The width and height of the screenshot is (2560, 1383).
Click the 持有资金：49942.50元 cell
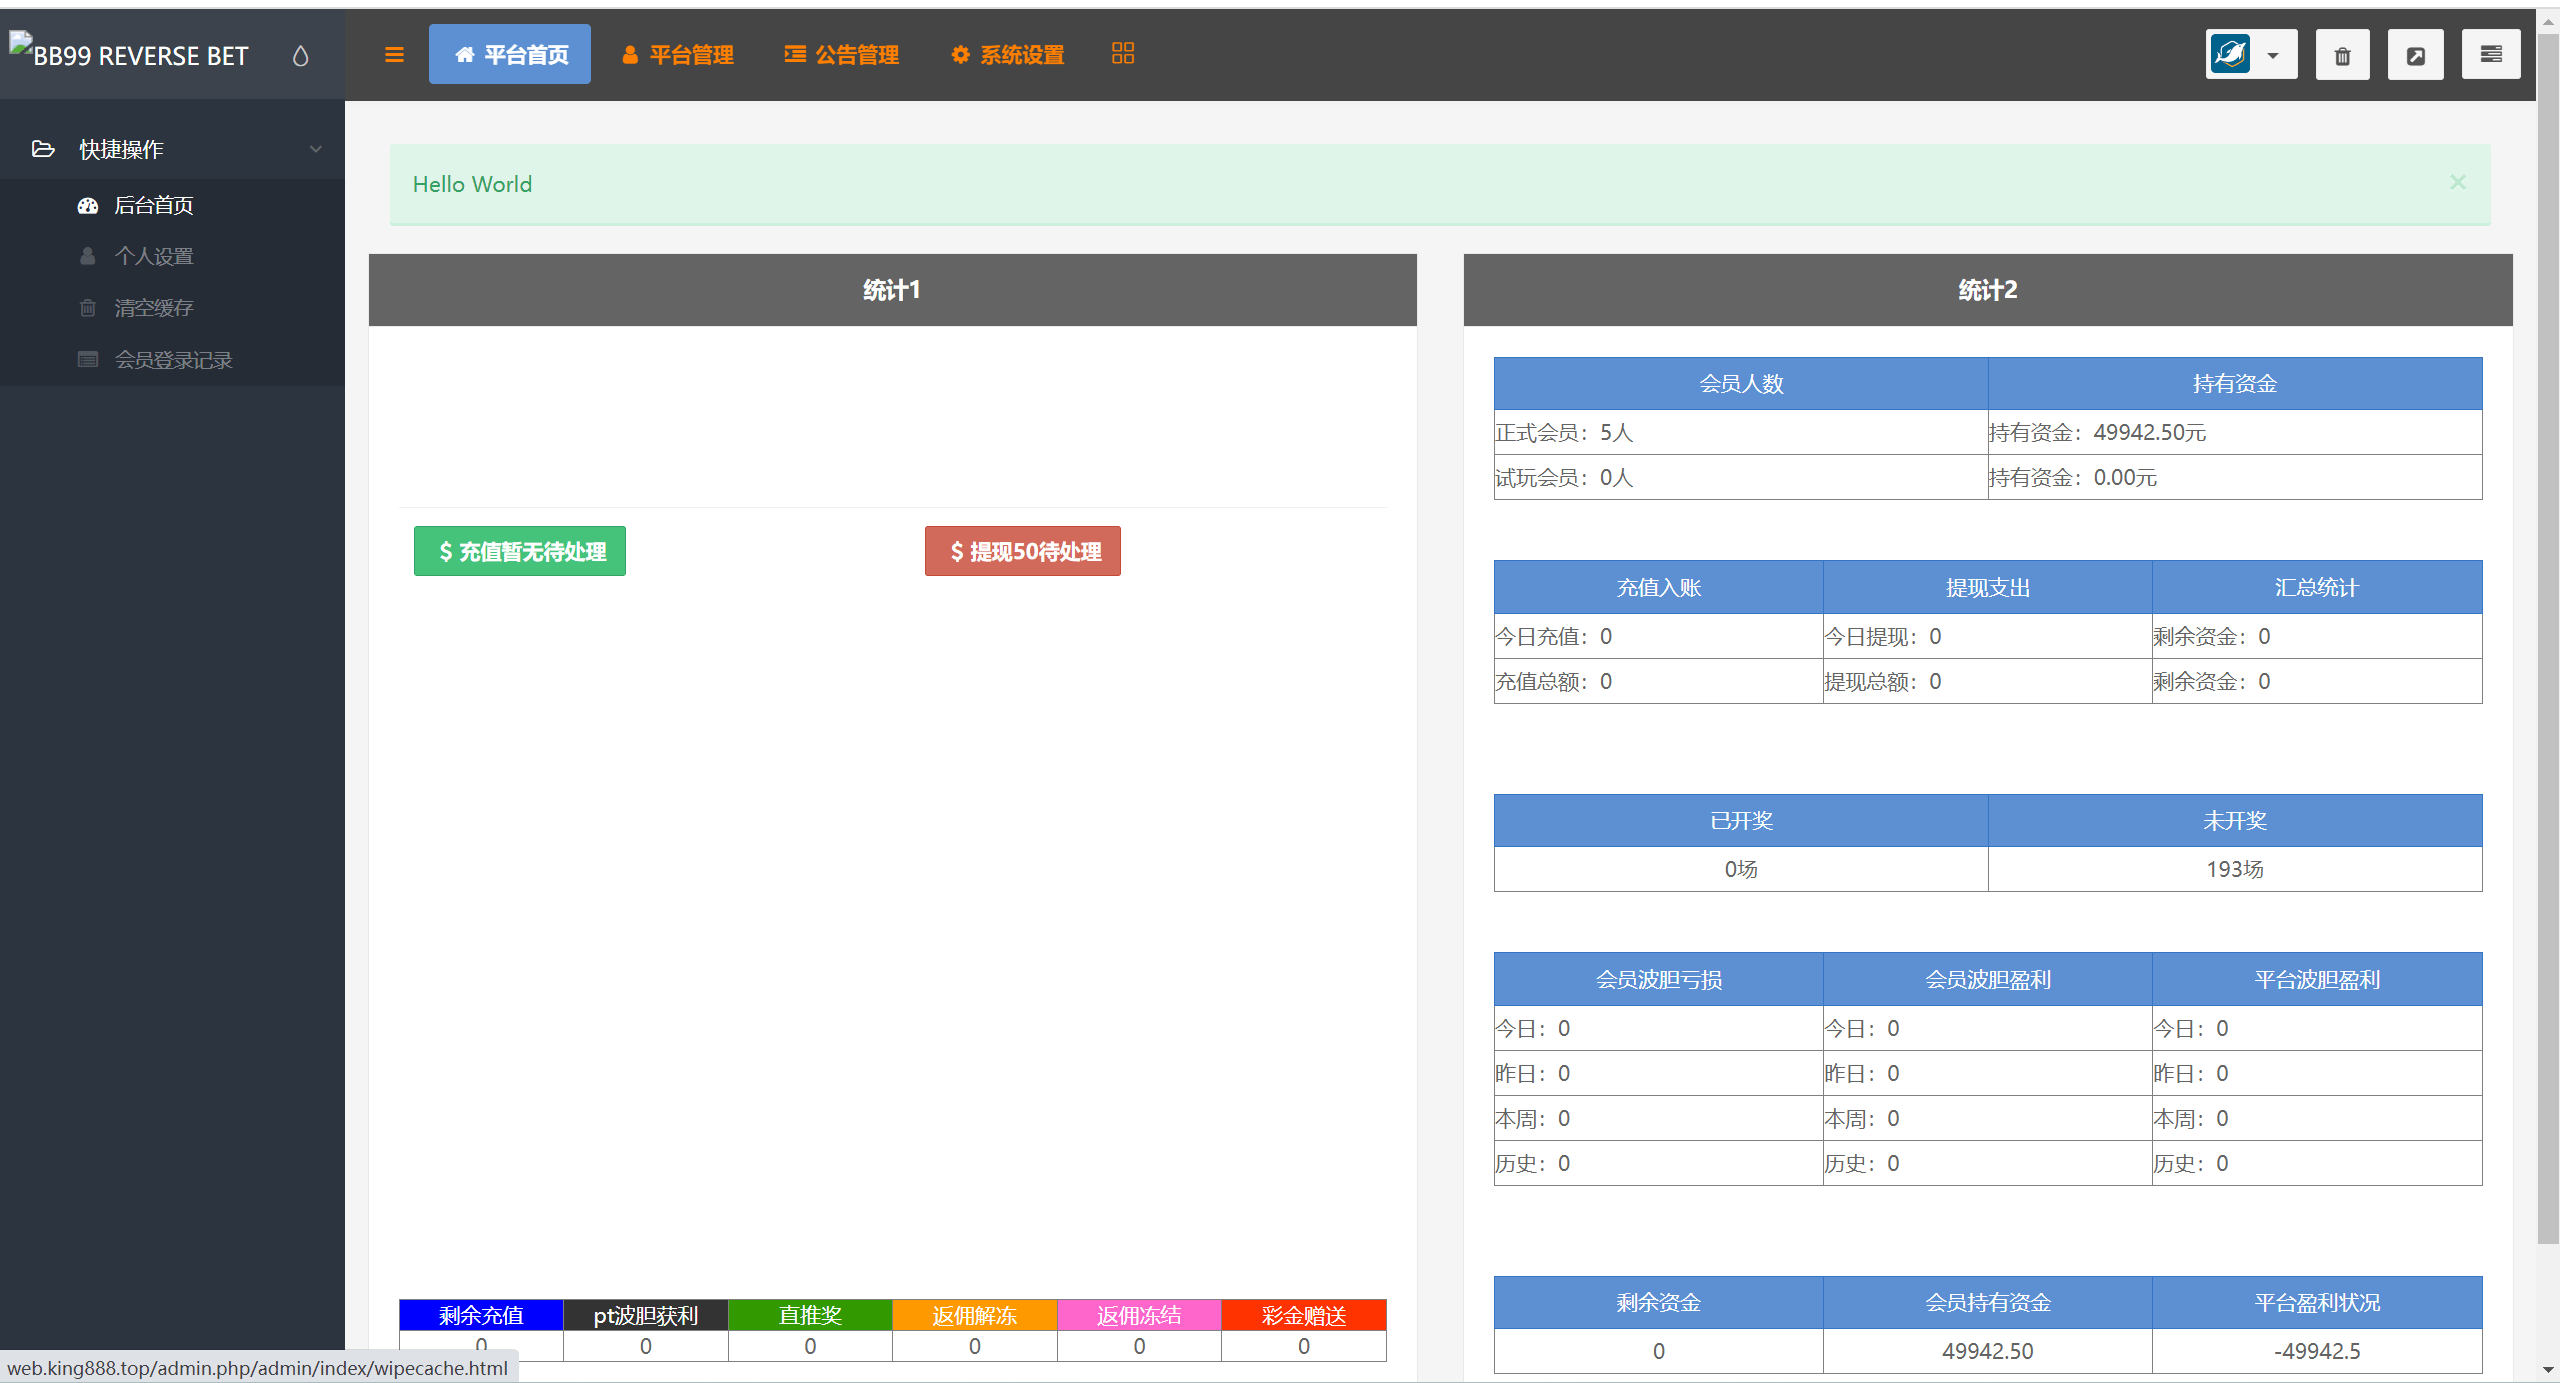tap(2235, 432)
